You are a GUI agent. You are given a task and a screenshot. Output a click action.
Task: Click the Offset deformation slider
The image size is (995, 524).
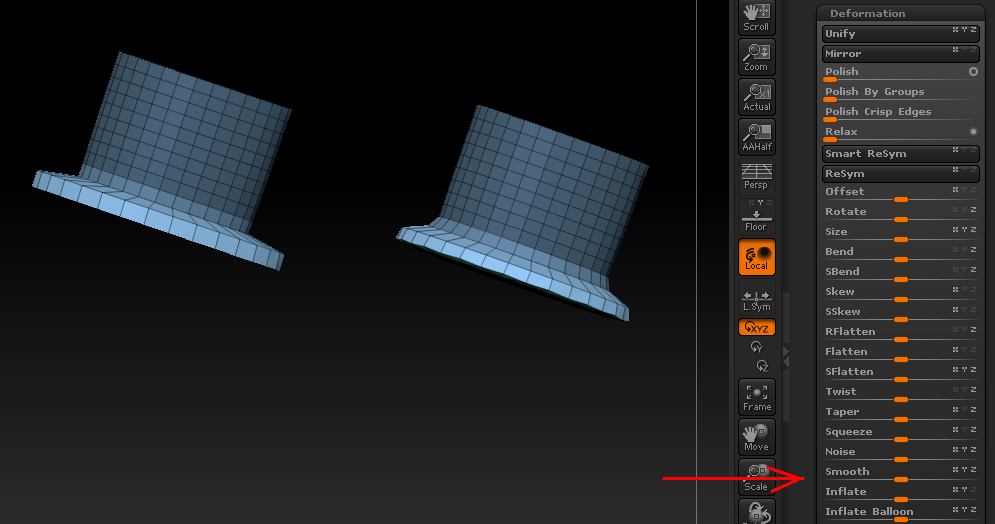pos(900,193)
